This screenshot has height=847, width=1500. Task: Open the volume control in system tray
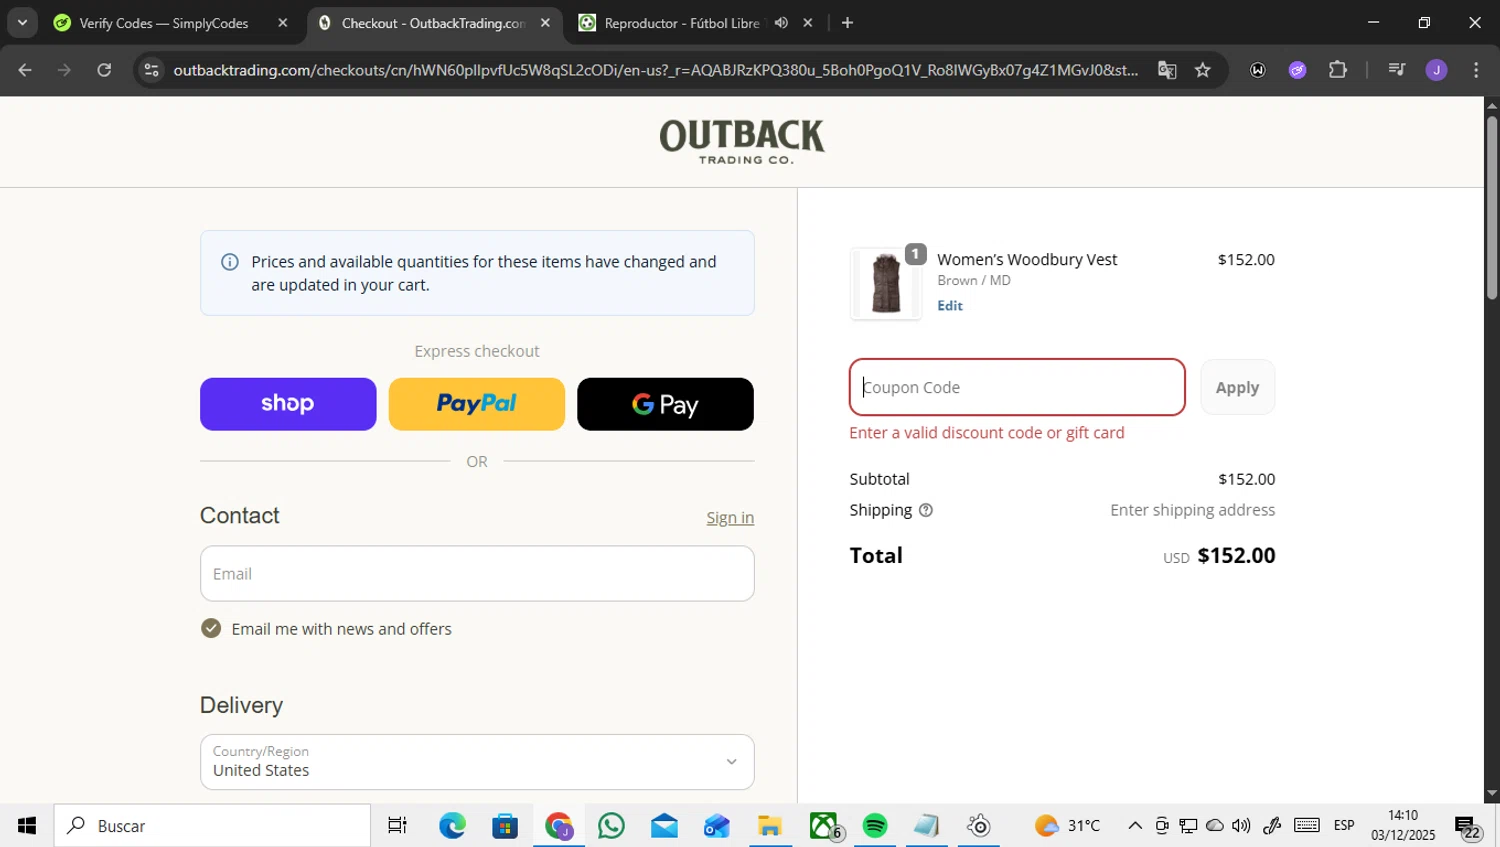[1241, 826]
